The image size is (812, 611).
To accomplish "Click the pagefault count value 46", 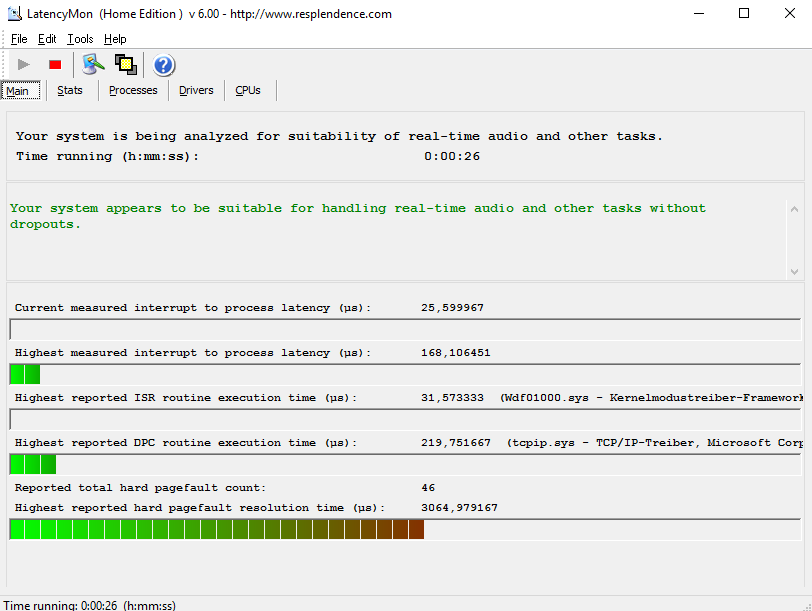I will point(428,488).
